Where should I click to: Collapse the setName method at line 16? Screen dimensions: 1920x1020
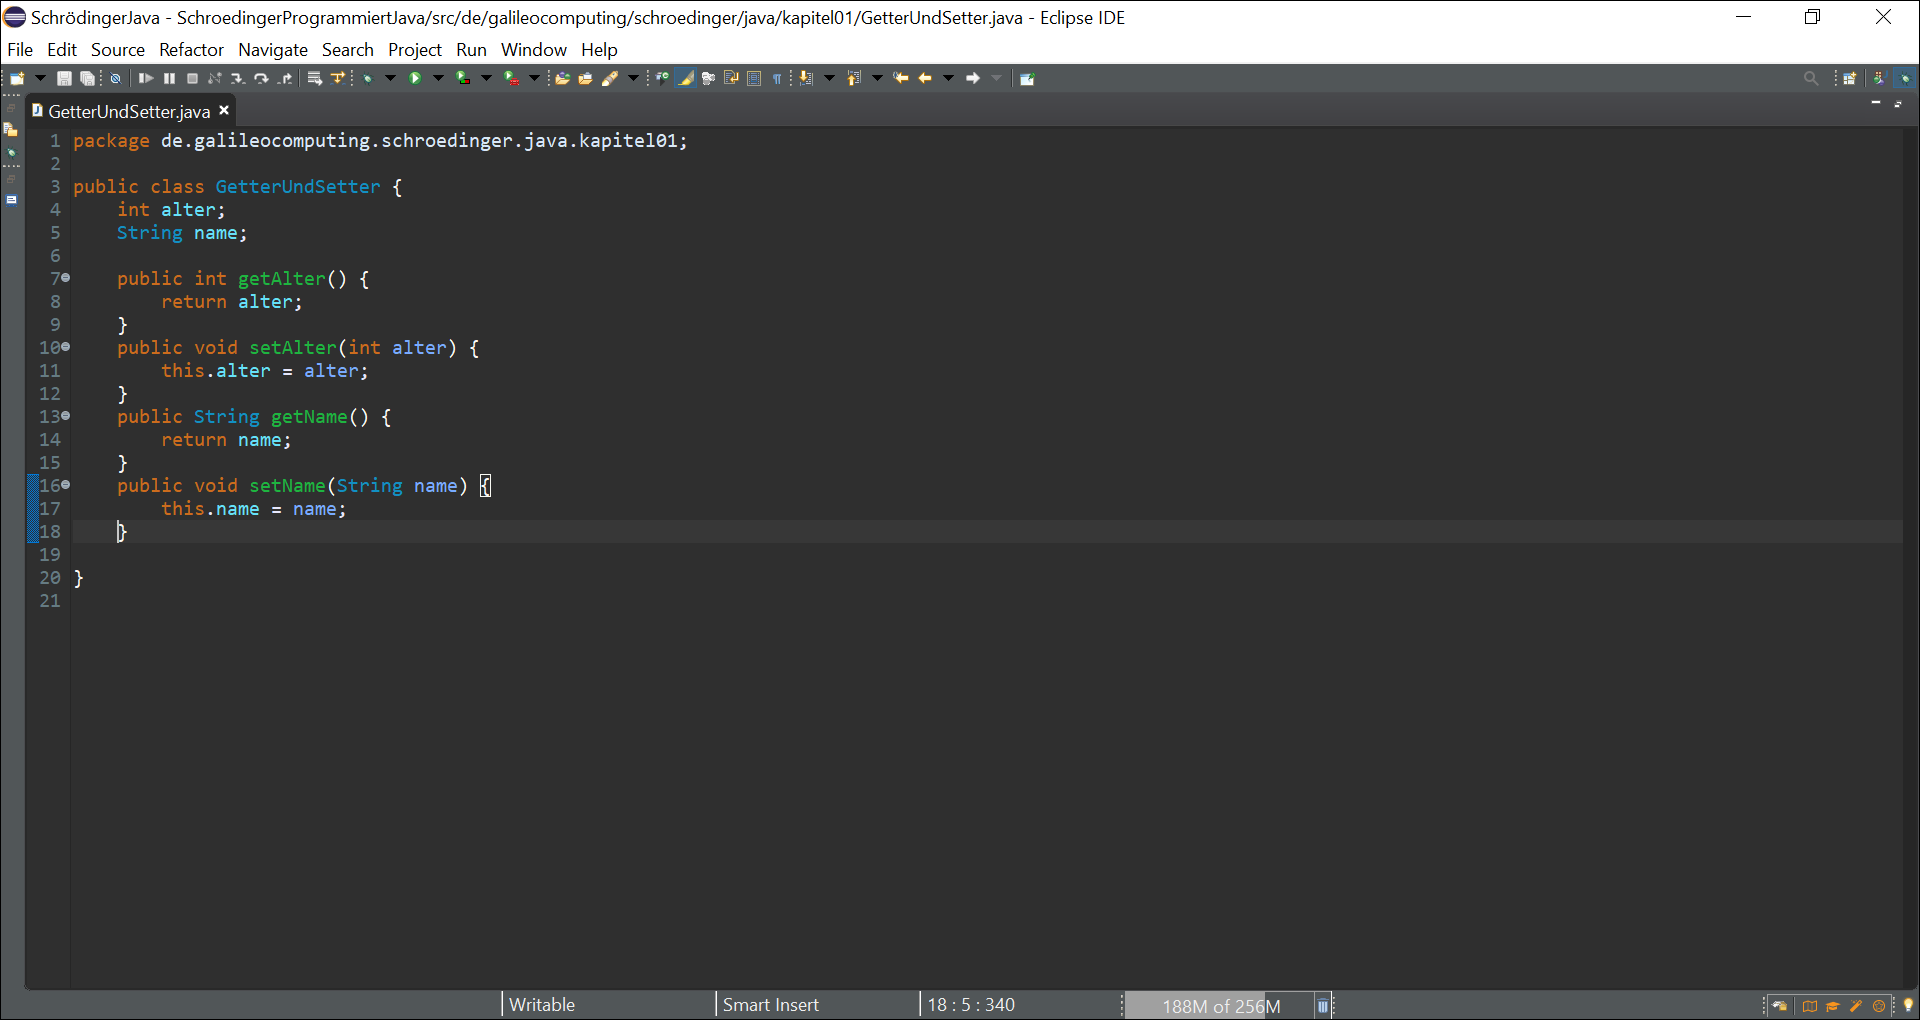(x=66, y=485)
